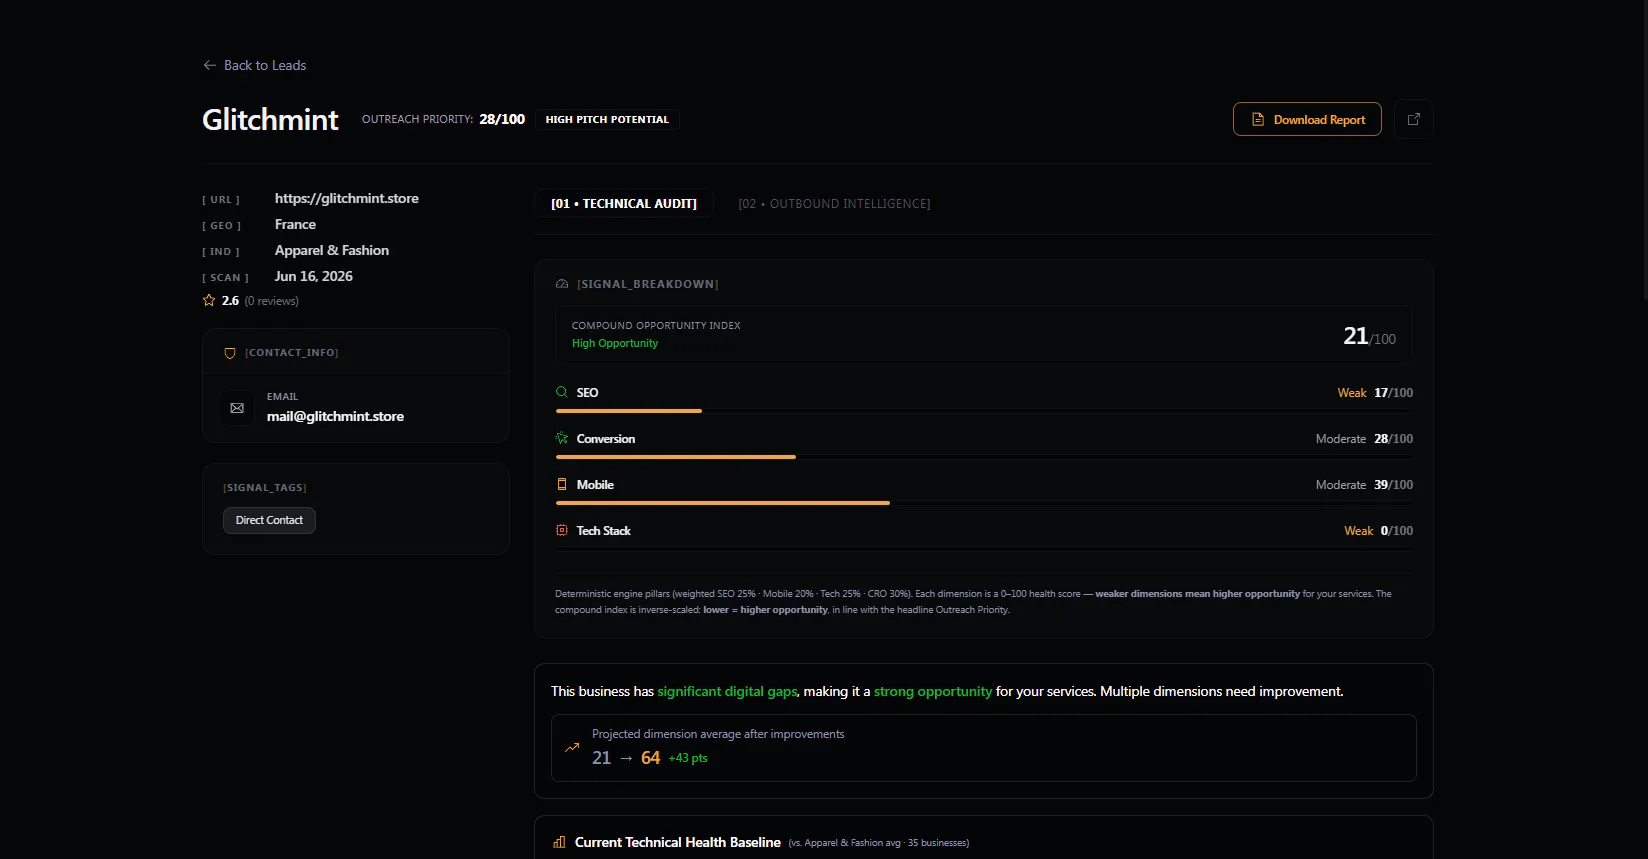1648x859 pixels.
Task: Click the 2.6 (0 reviews) rating text
Action: tap(260, 301)
